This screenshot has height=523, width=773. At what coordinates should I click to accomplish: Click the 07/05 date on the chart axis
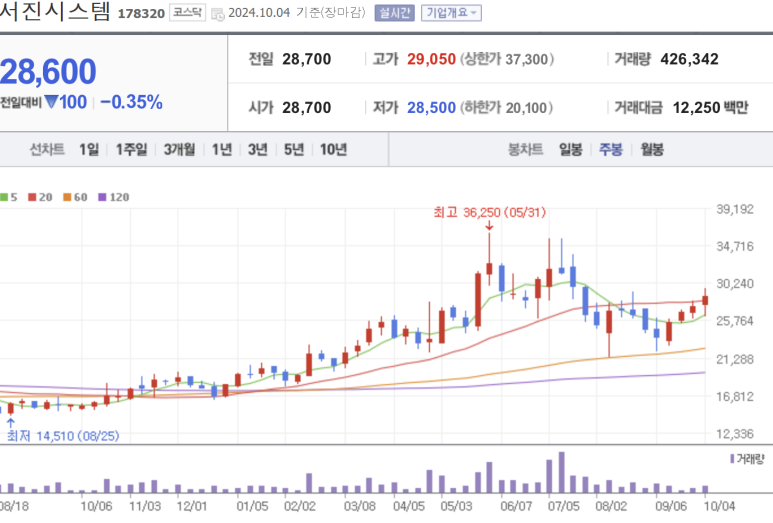pyautogui.click(x=563, y=506)
